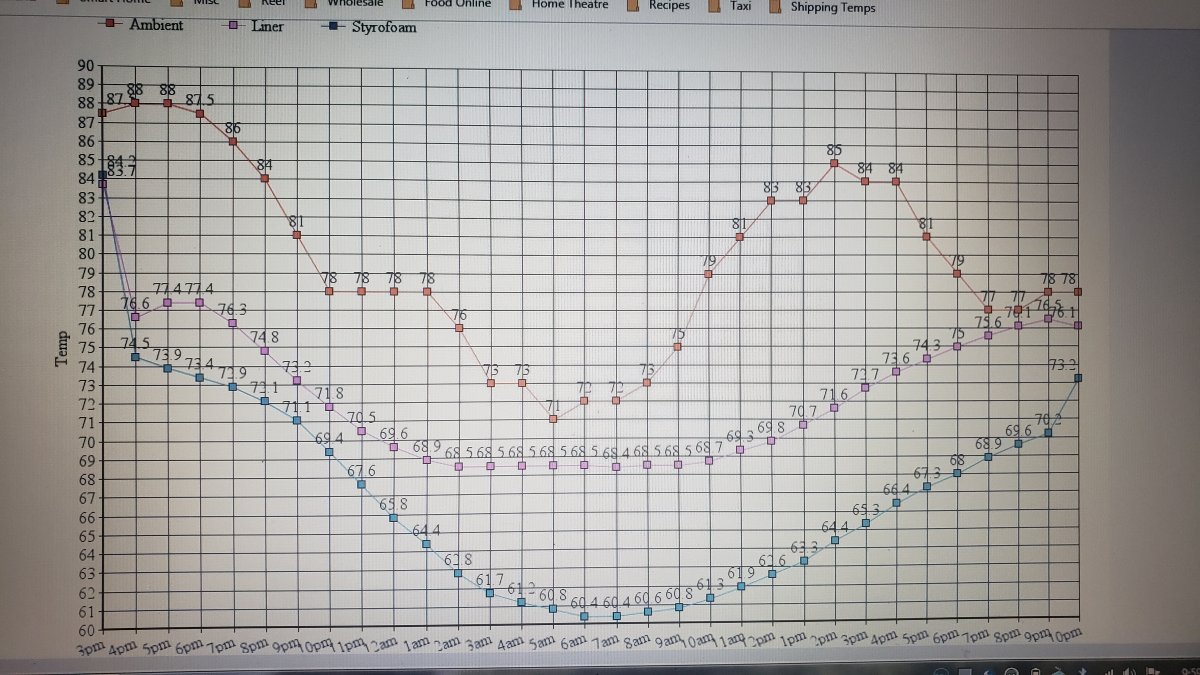Click the styrofoam value label "70.2"

click(x=1048, y=419)
